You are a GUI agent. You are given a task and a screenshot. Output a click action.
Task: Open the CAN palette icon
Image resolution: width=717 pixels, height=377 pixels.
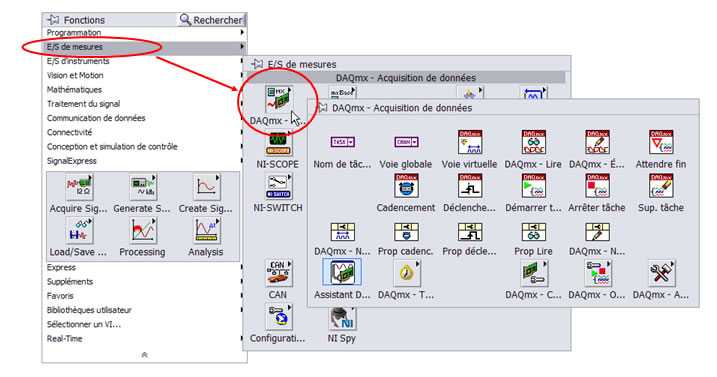click(278, 273)
